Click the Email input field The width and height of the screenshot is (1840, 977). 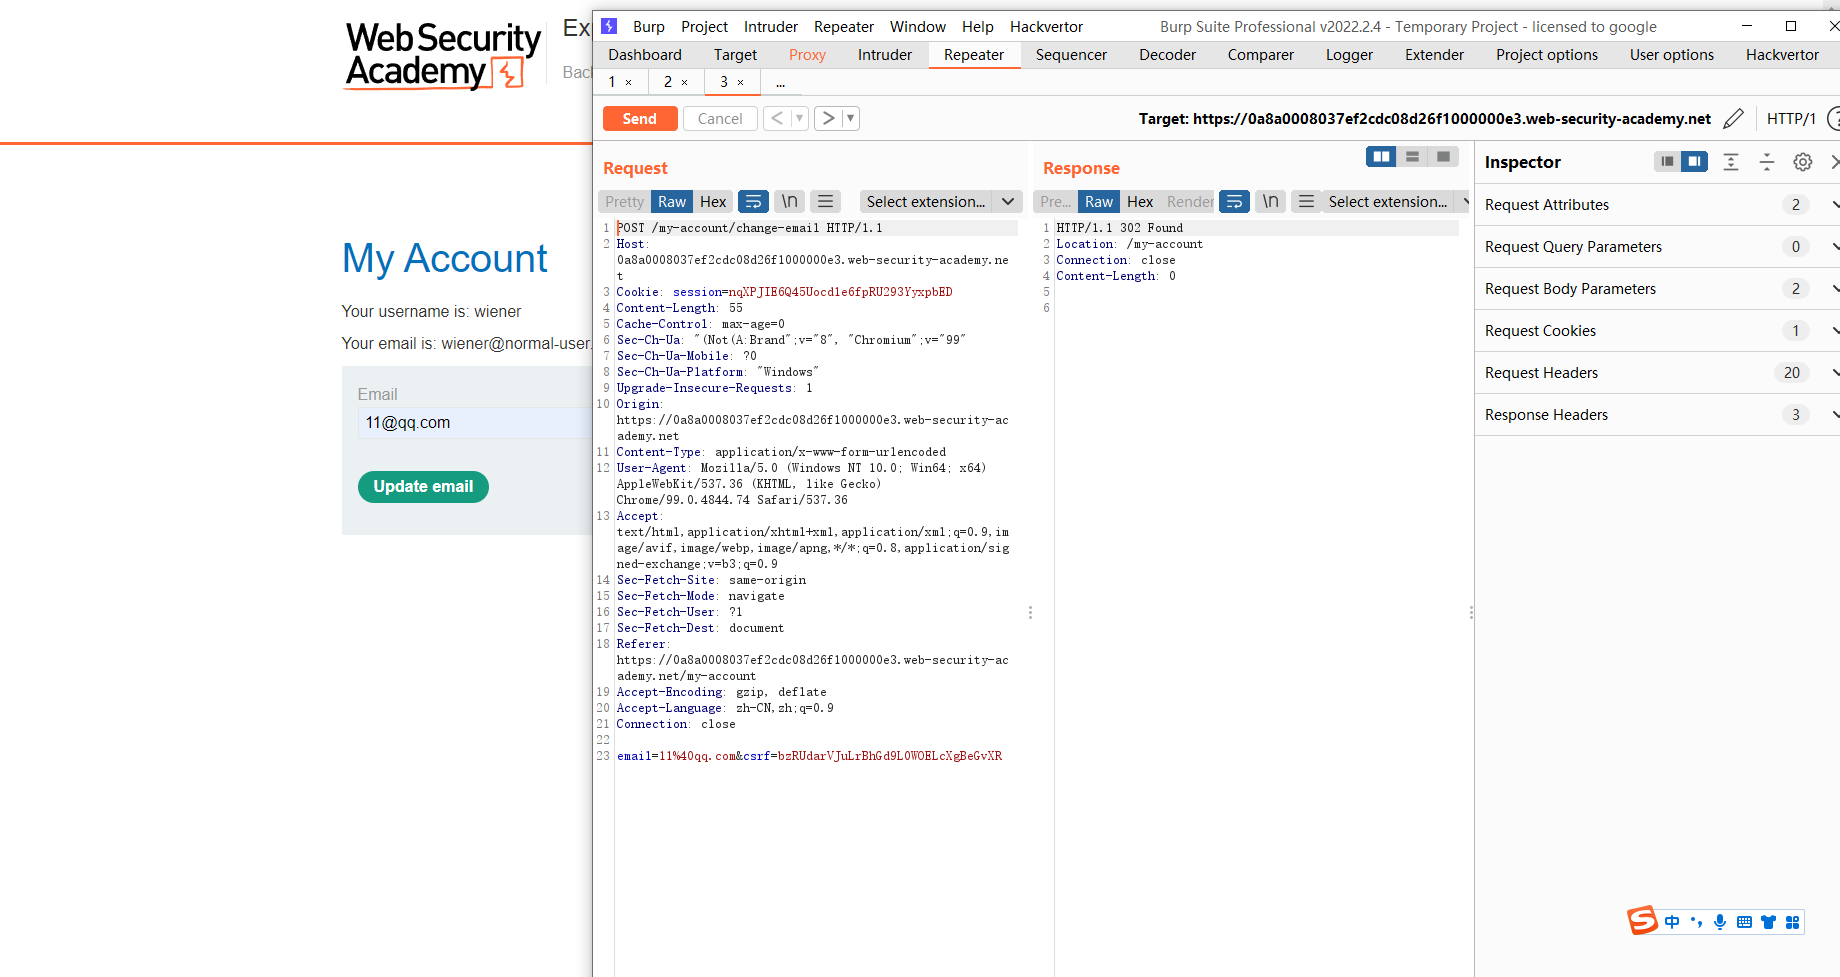[x=475, y=423]
